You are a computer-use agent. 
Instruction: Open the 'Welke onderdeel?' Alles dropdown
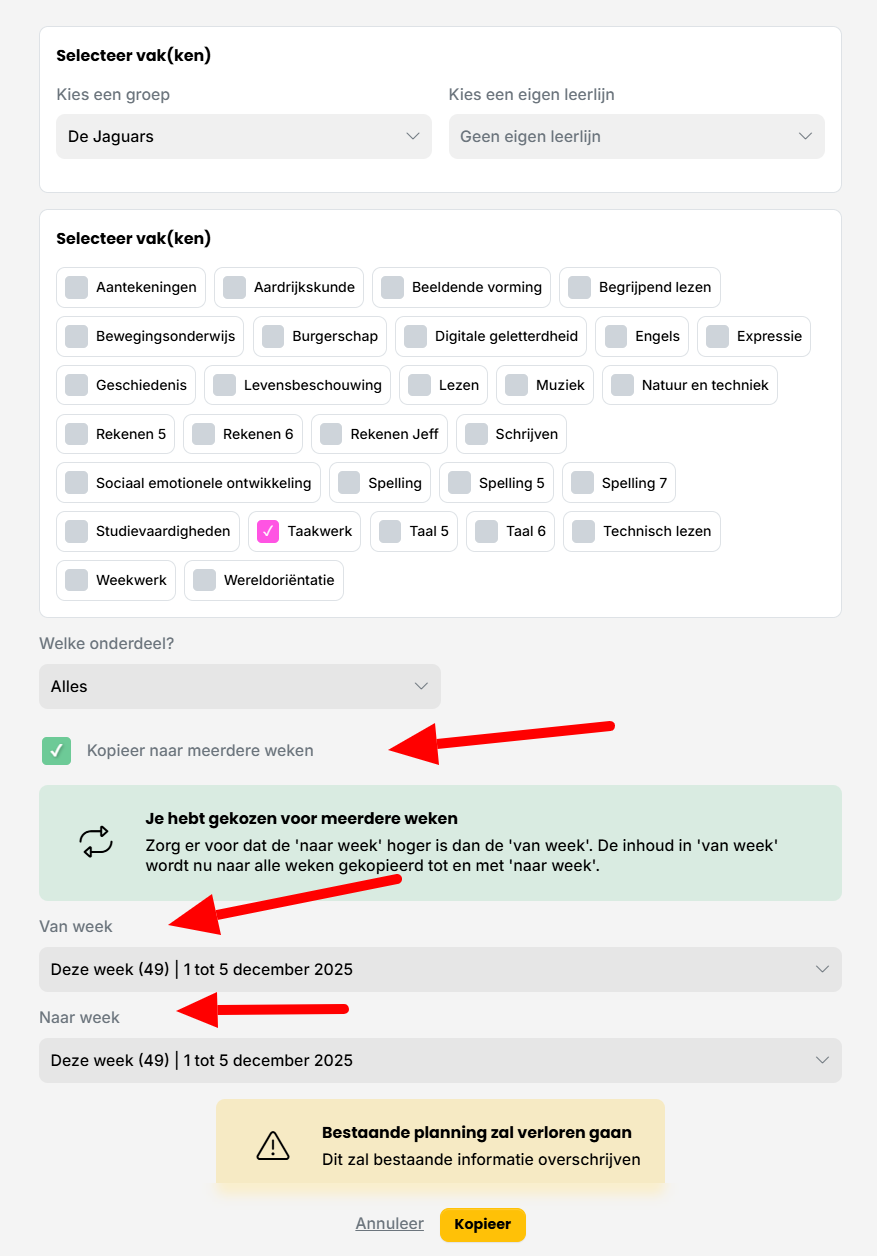click(x=239, y=686)
